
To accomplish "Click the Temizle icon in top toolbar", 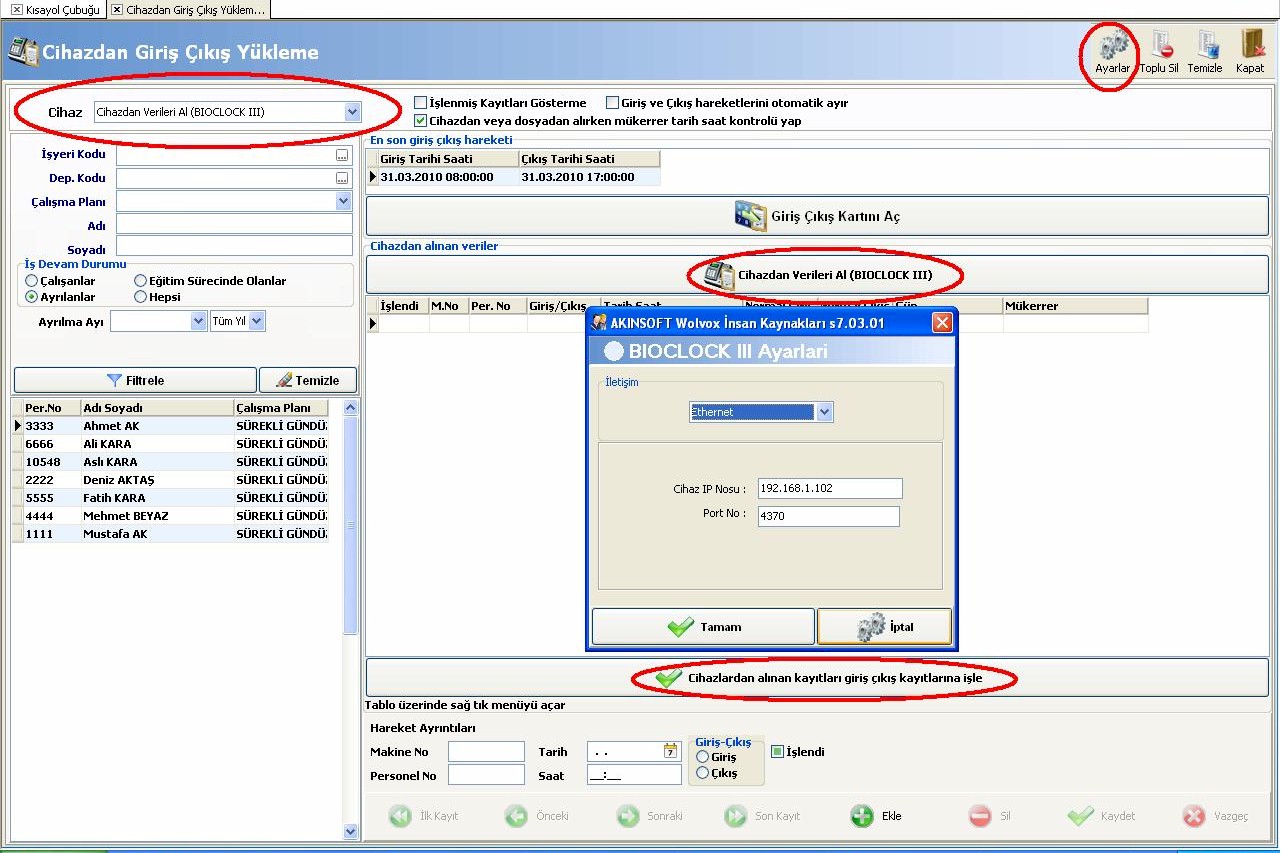I will click(x=1205, y=51).
